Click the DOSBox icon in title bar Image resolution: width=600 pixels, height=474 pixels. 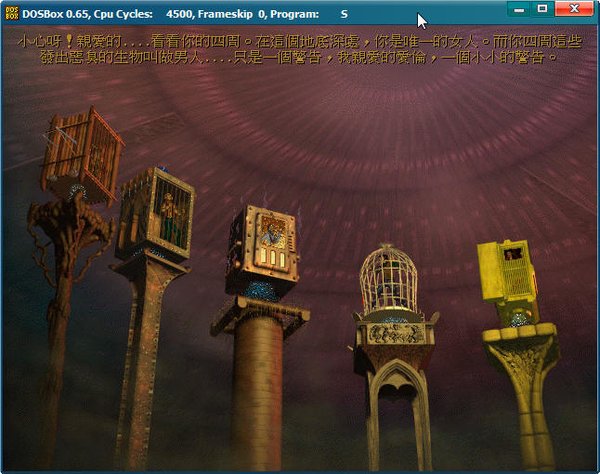11,15
